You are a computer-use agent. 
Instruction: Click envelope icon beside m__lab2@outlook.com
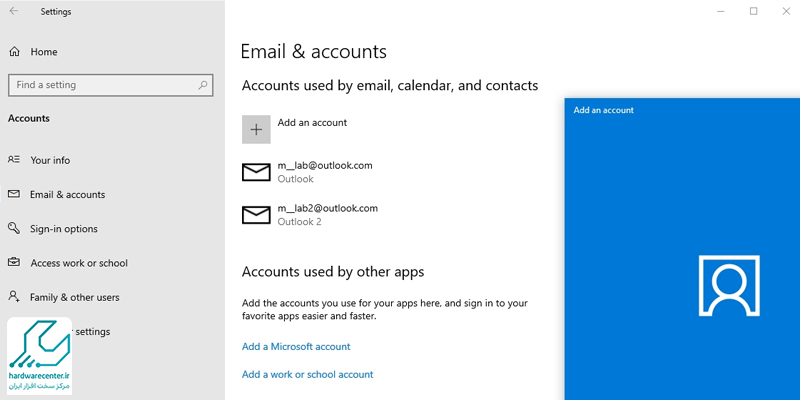coord(256,215)
